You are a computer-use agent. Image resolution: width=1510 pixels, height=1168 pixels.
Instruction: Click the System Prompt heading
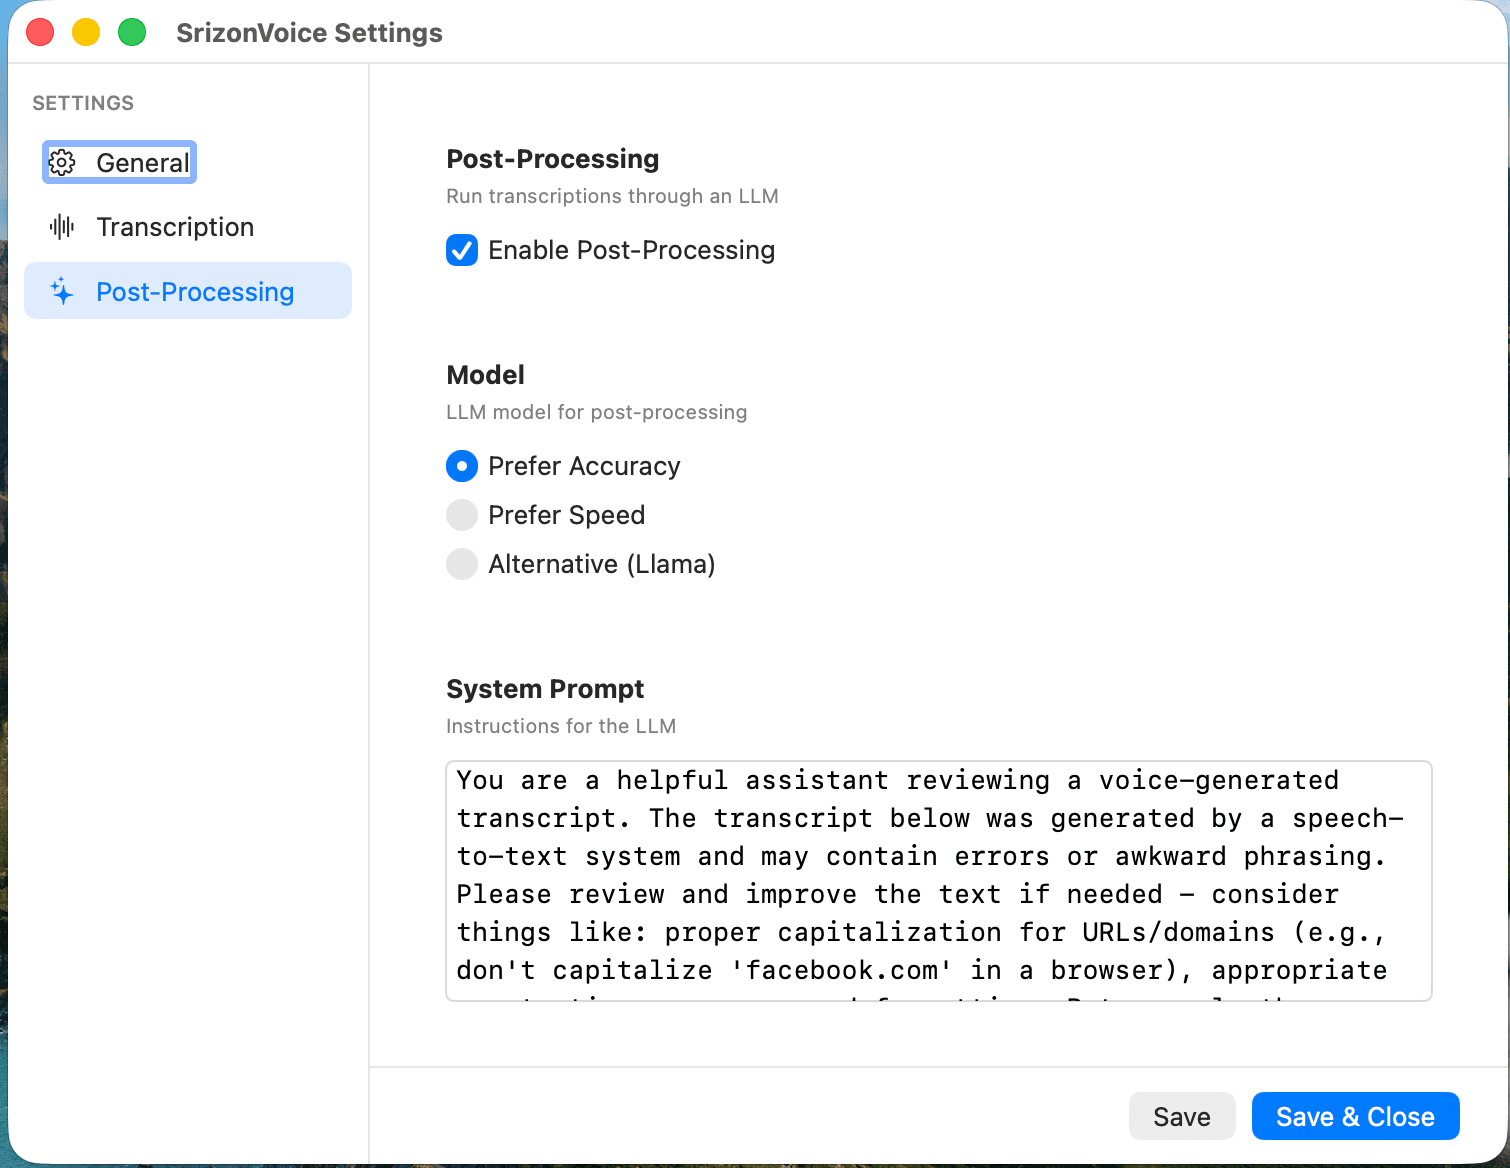point(545,689)
